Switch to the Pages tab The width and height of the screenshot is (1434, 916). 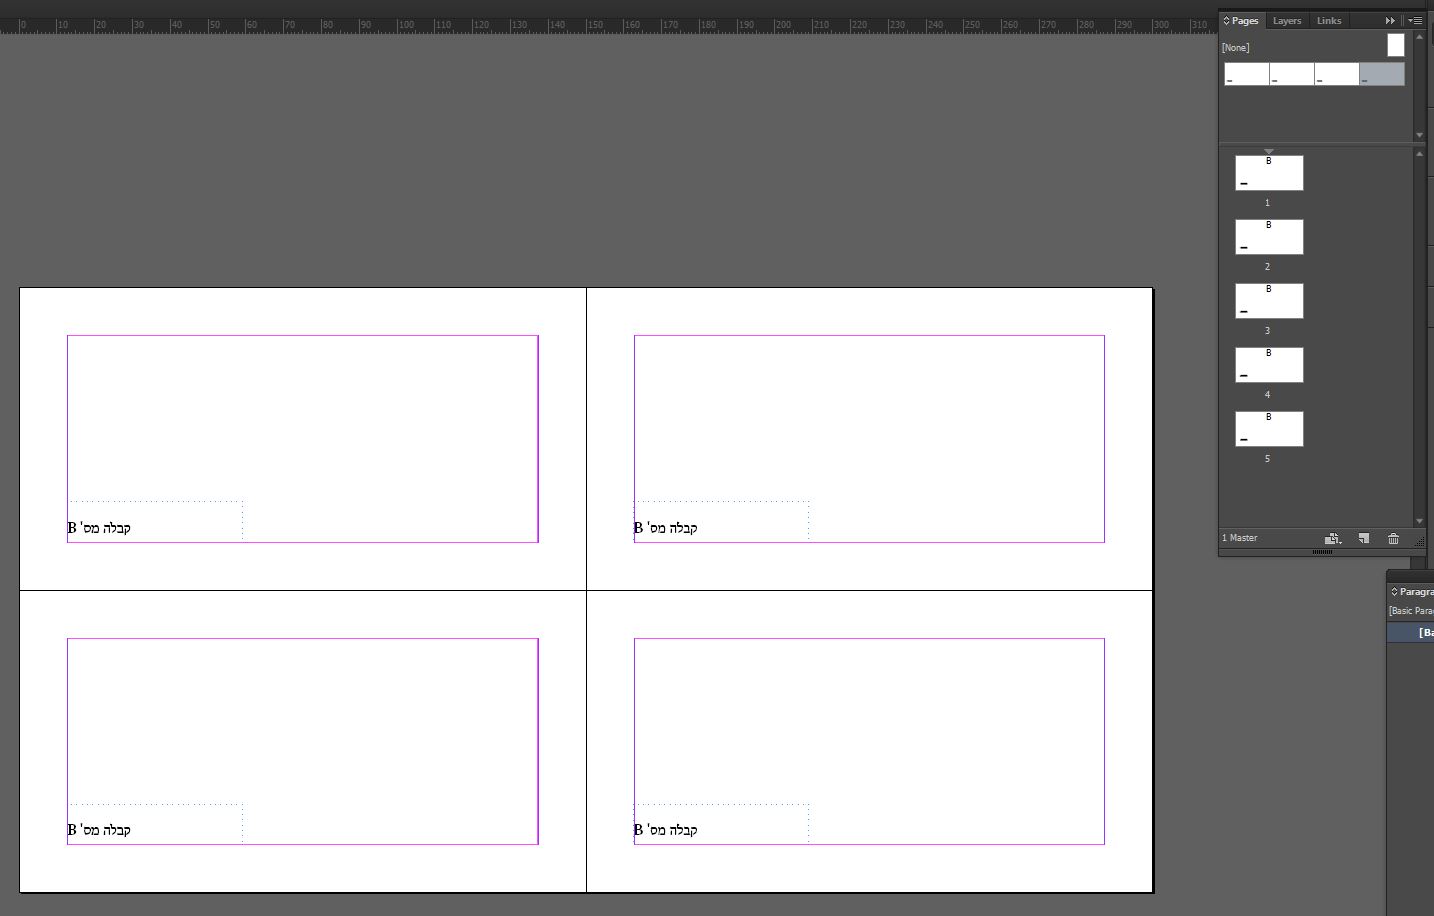[1245, 20]
